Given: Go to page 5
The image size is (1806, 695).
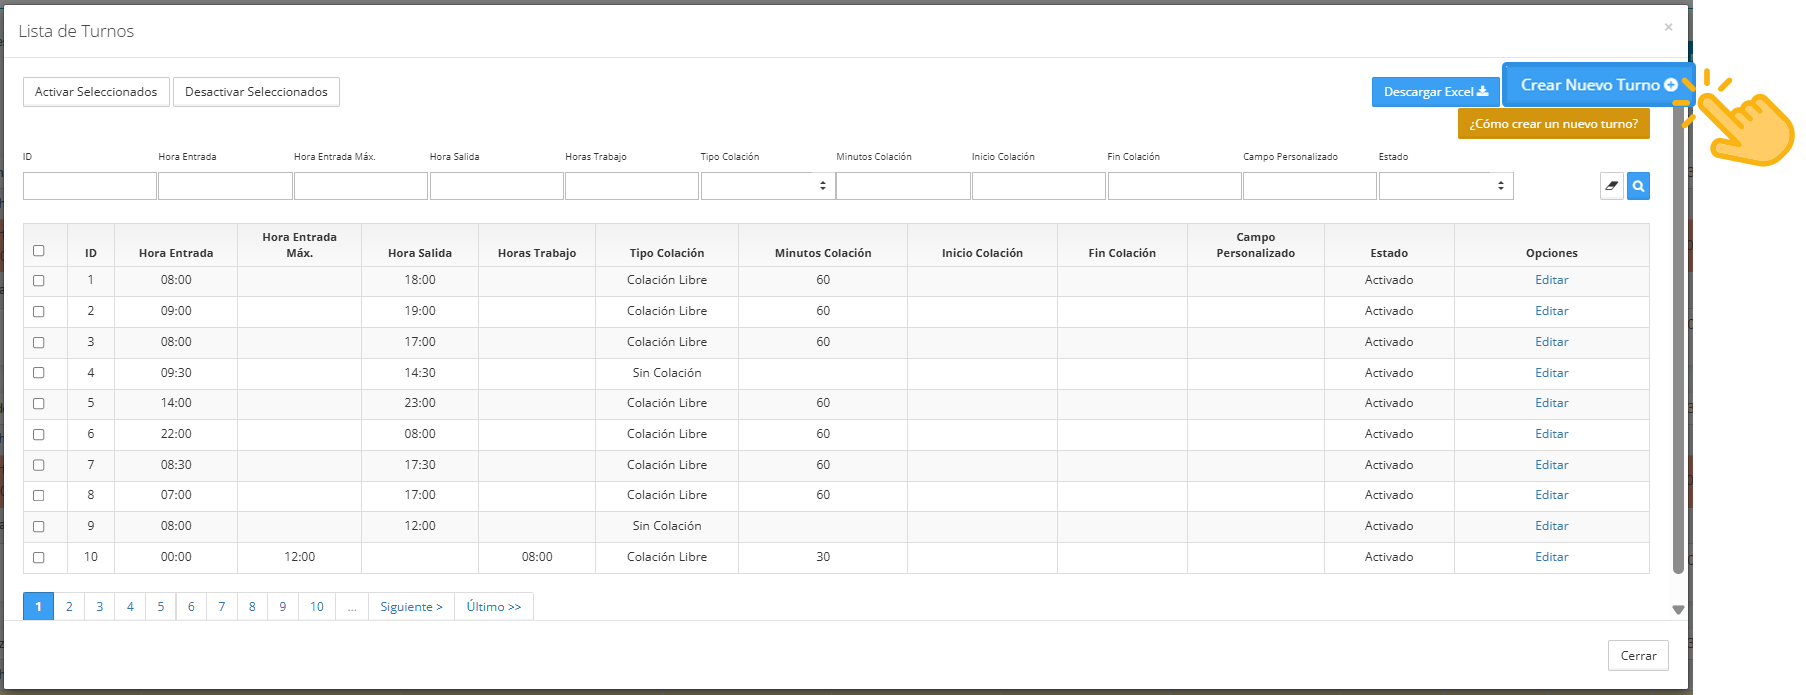Looking at the screenshot, I should 161,607.
